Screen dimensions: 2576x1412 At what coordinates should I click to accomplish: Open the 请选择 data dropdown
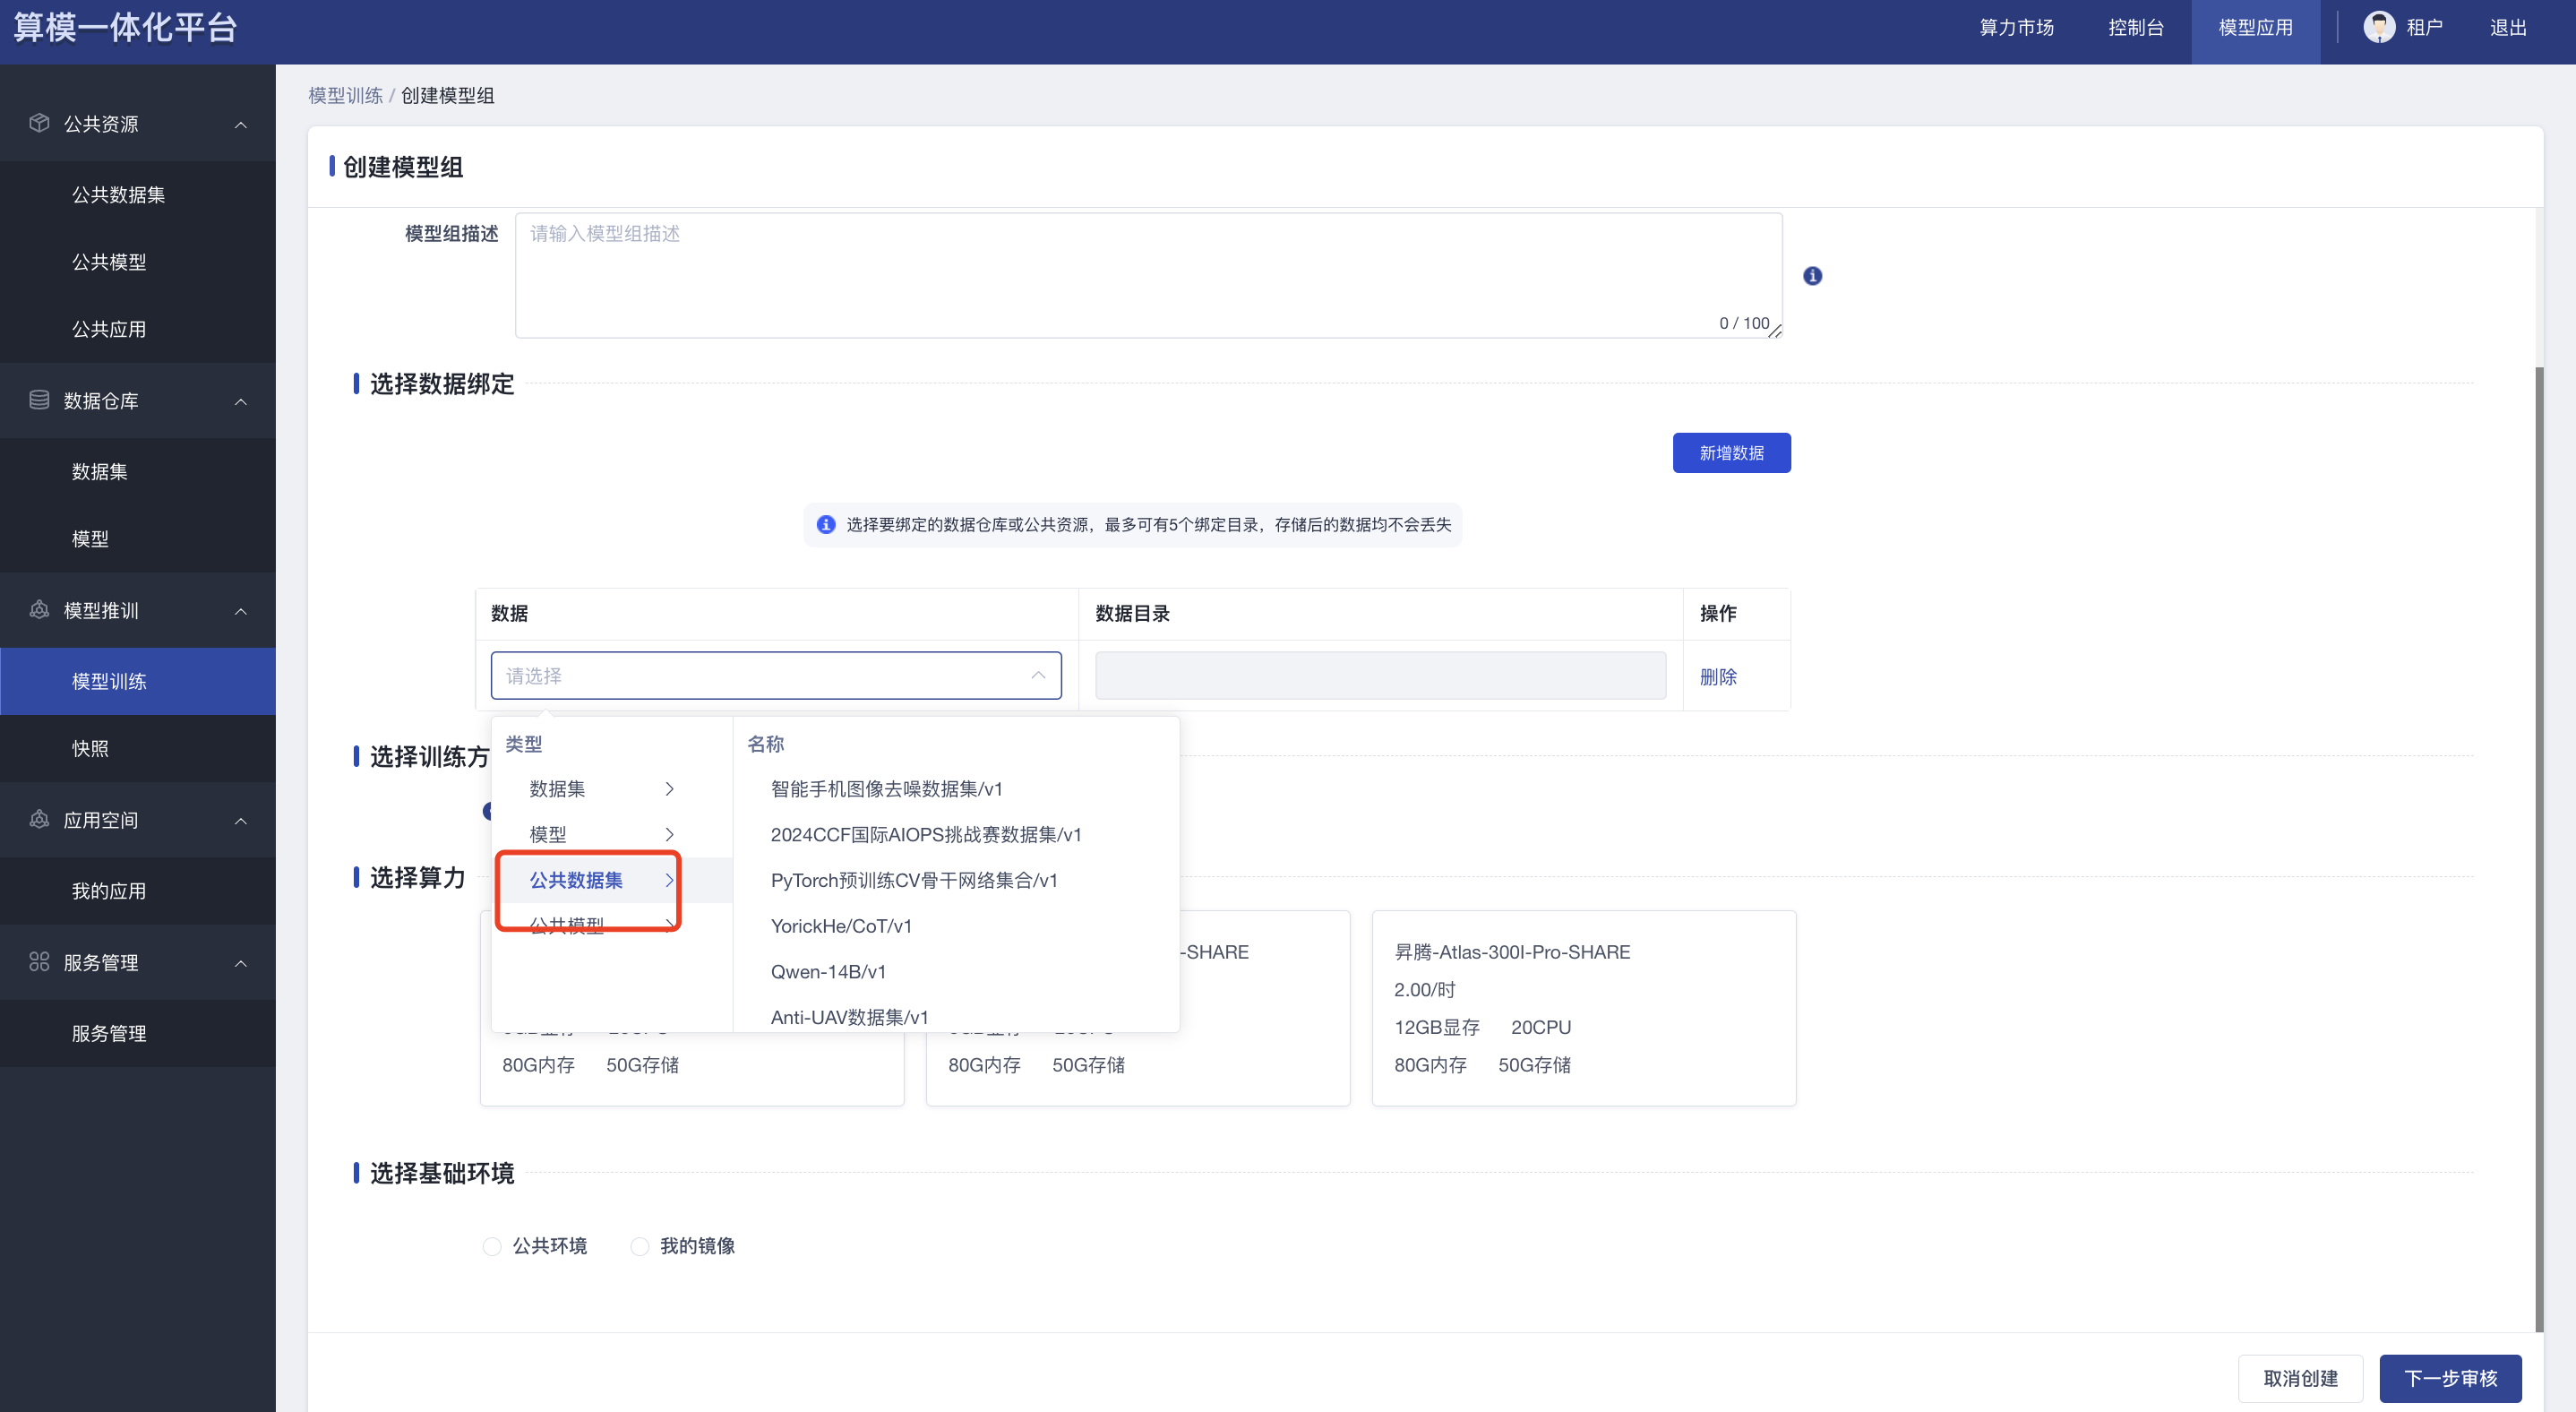[775, 676]
